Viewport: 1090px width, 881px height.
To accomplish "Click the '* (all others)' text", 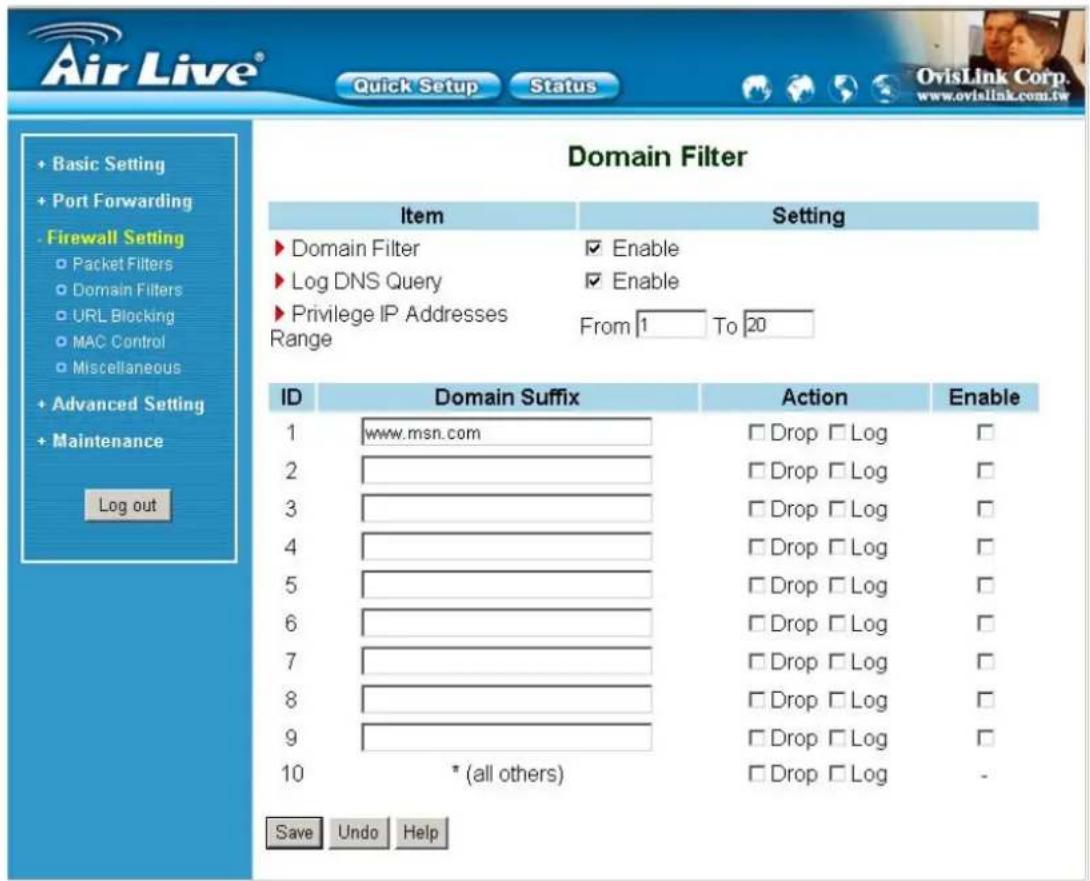I will [x=507, y=773].
